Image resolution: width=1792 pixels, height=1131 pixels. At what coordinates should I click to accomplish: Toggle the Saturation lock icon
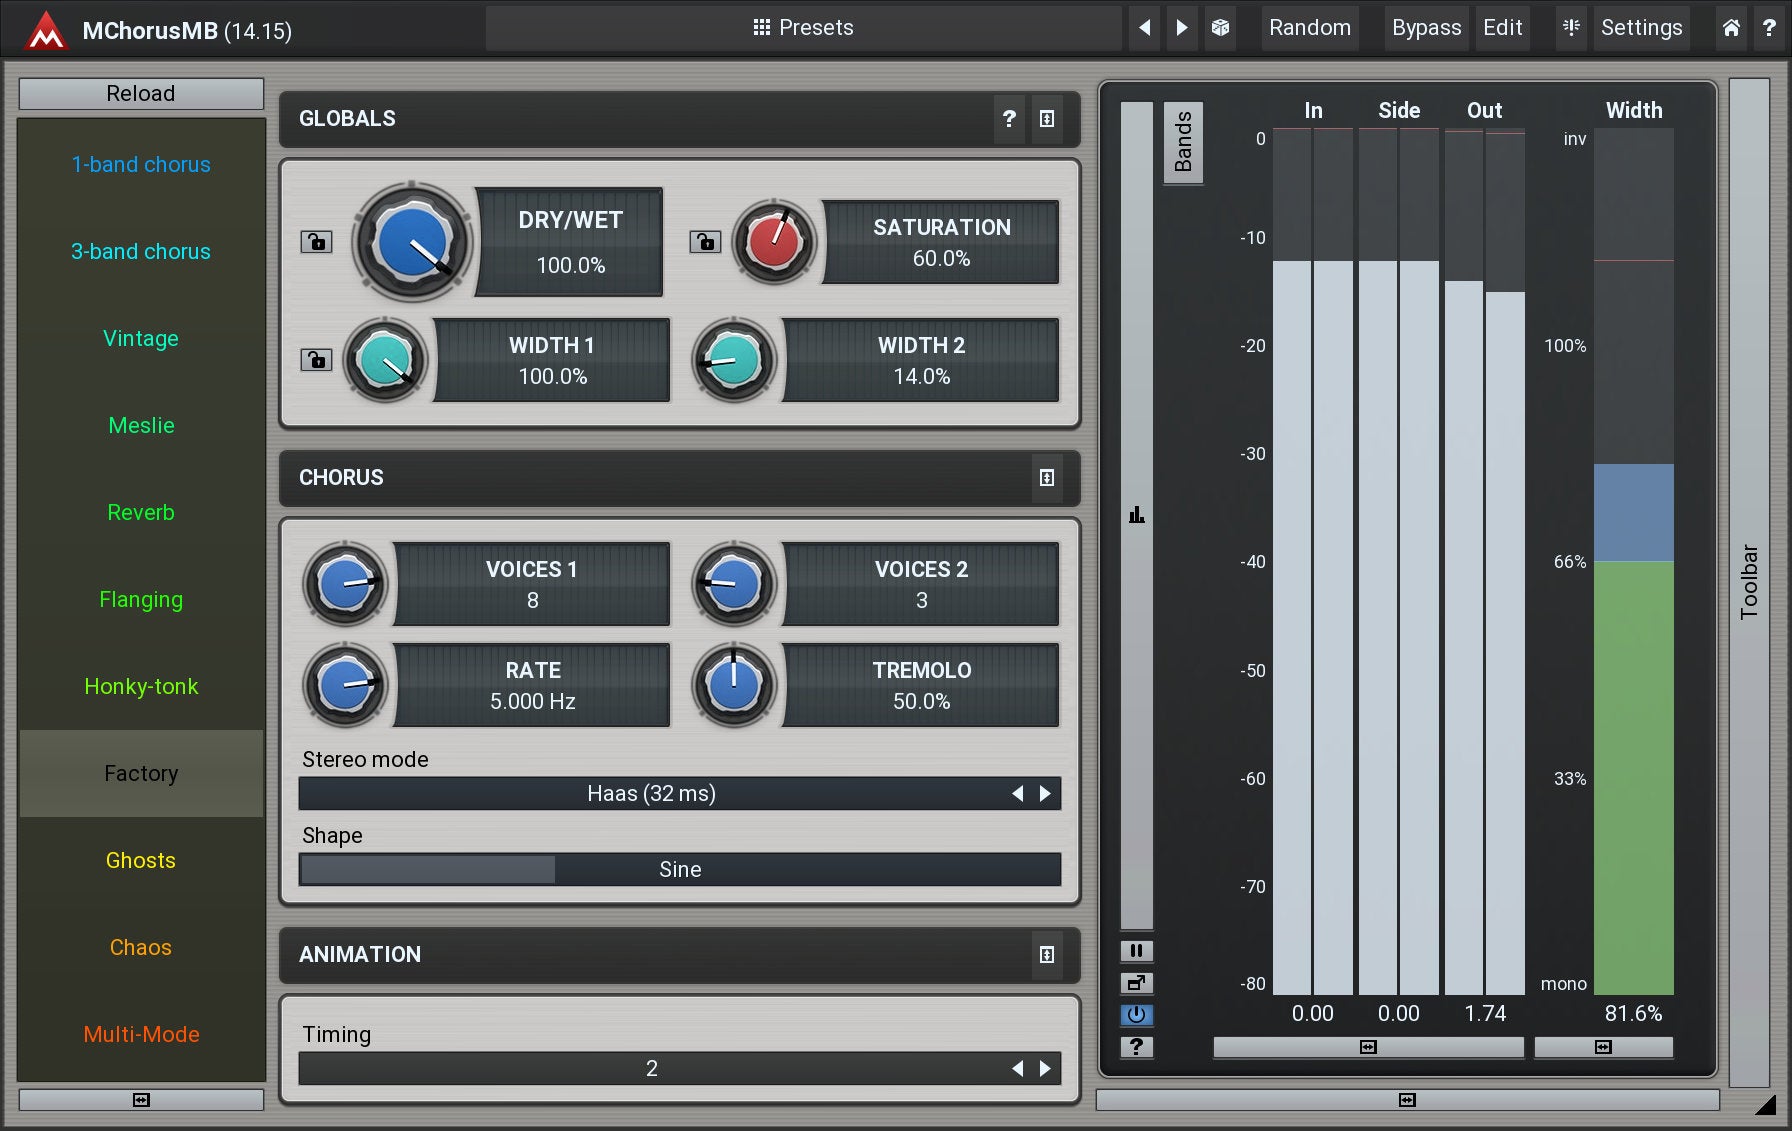point(705,242)
